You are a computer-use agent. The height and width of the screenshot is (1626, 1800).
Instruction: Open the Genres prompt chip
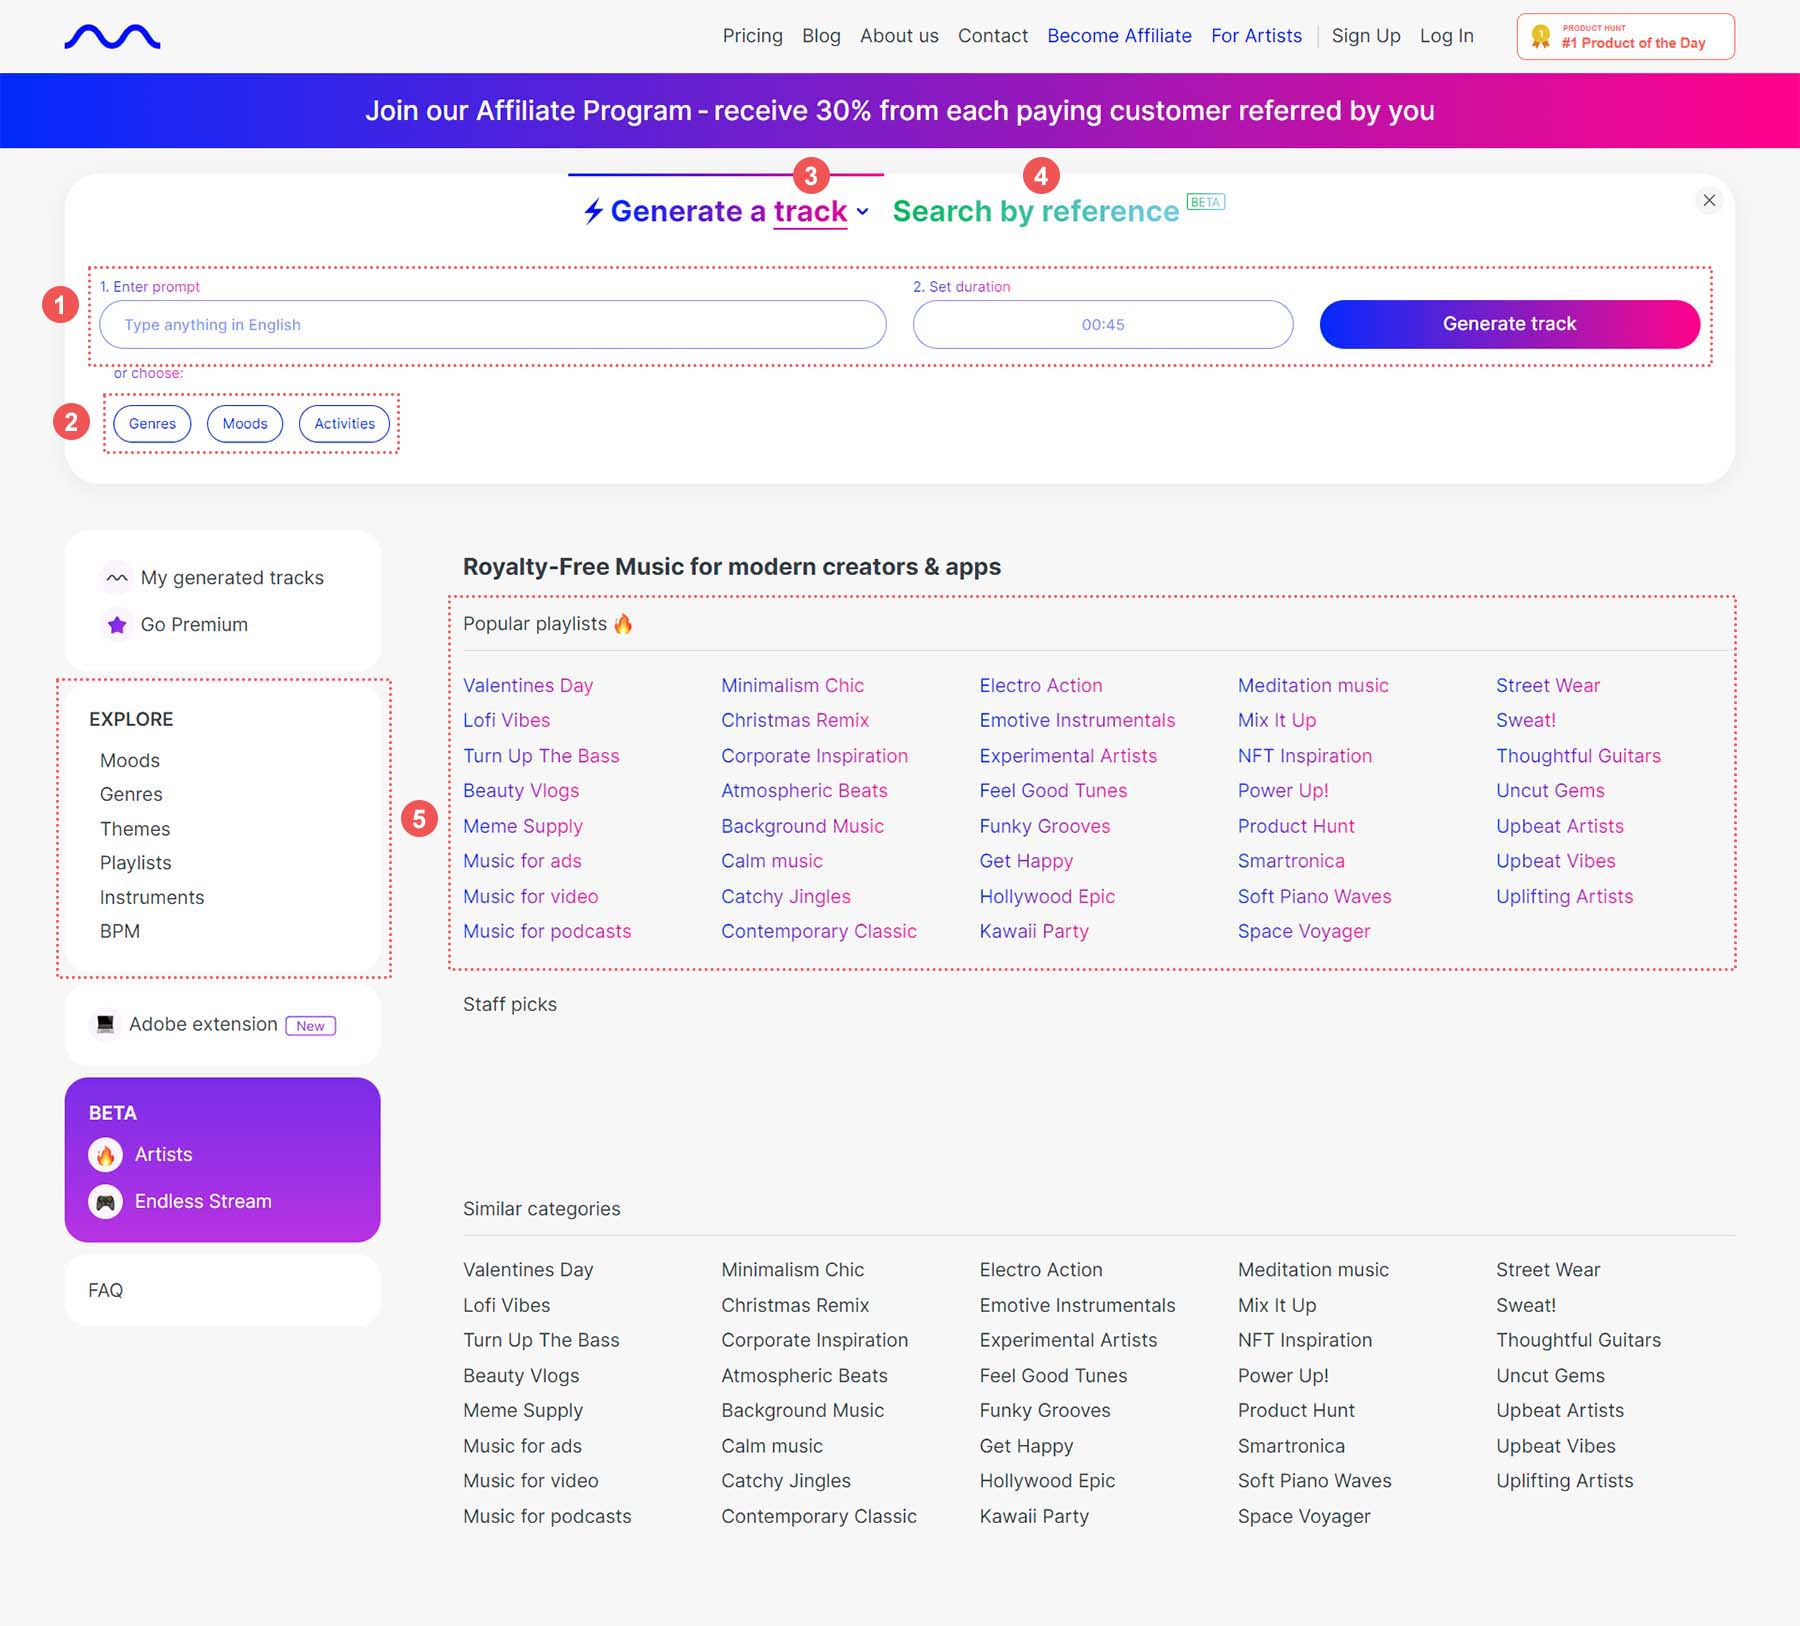tap(152, 424)
